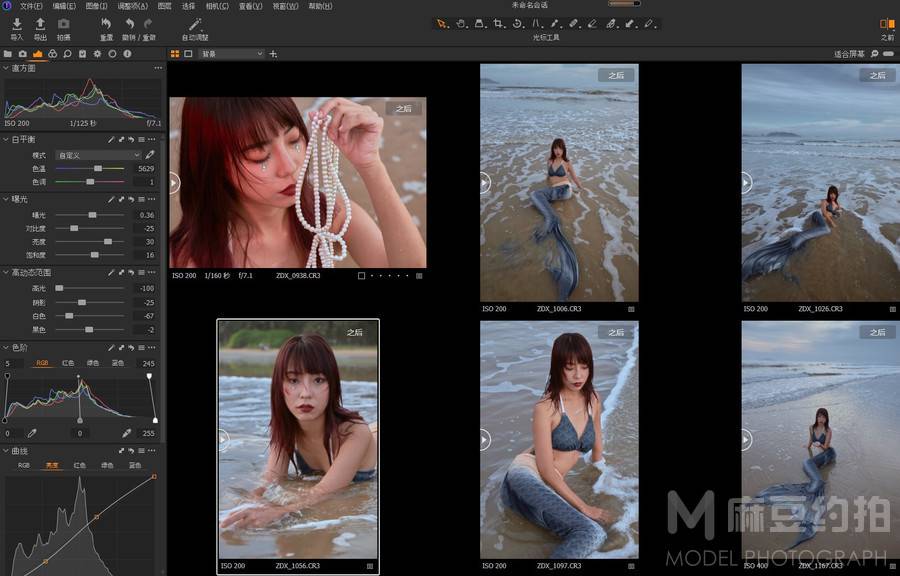This screenshot has width=900, height=576.
Task: Toggle 之后 label on ZDX_1026 image
Action: point(877,75)
